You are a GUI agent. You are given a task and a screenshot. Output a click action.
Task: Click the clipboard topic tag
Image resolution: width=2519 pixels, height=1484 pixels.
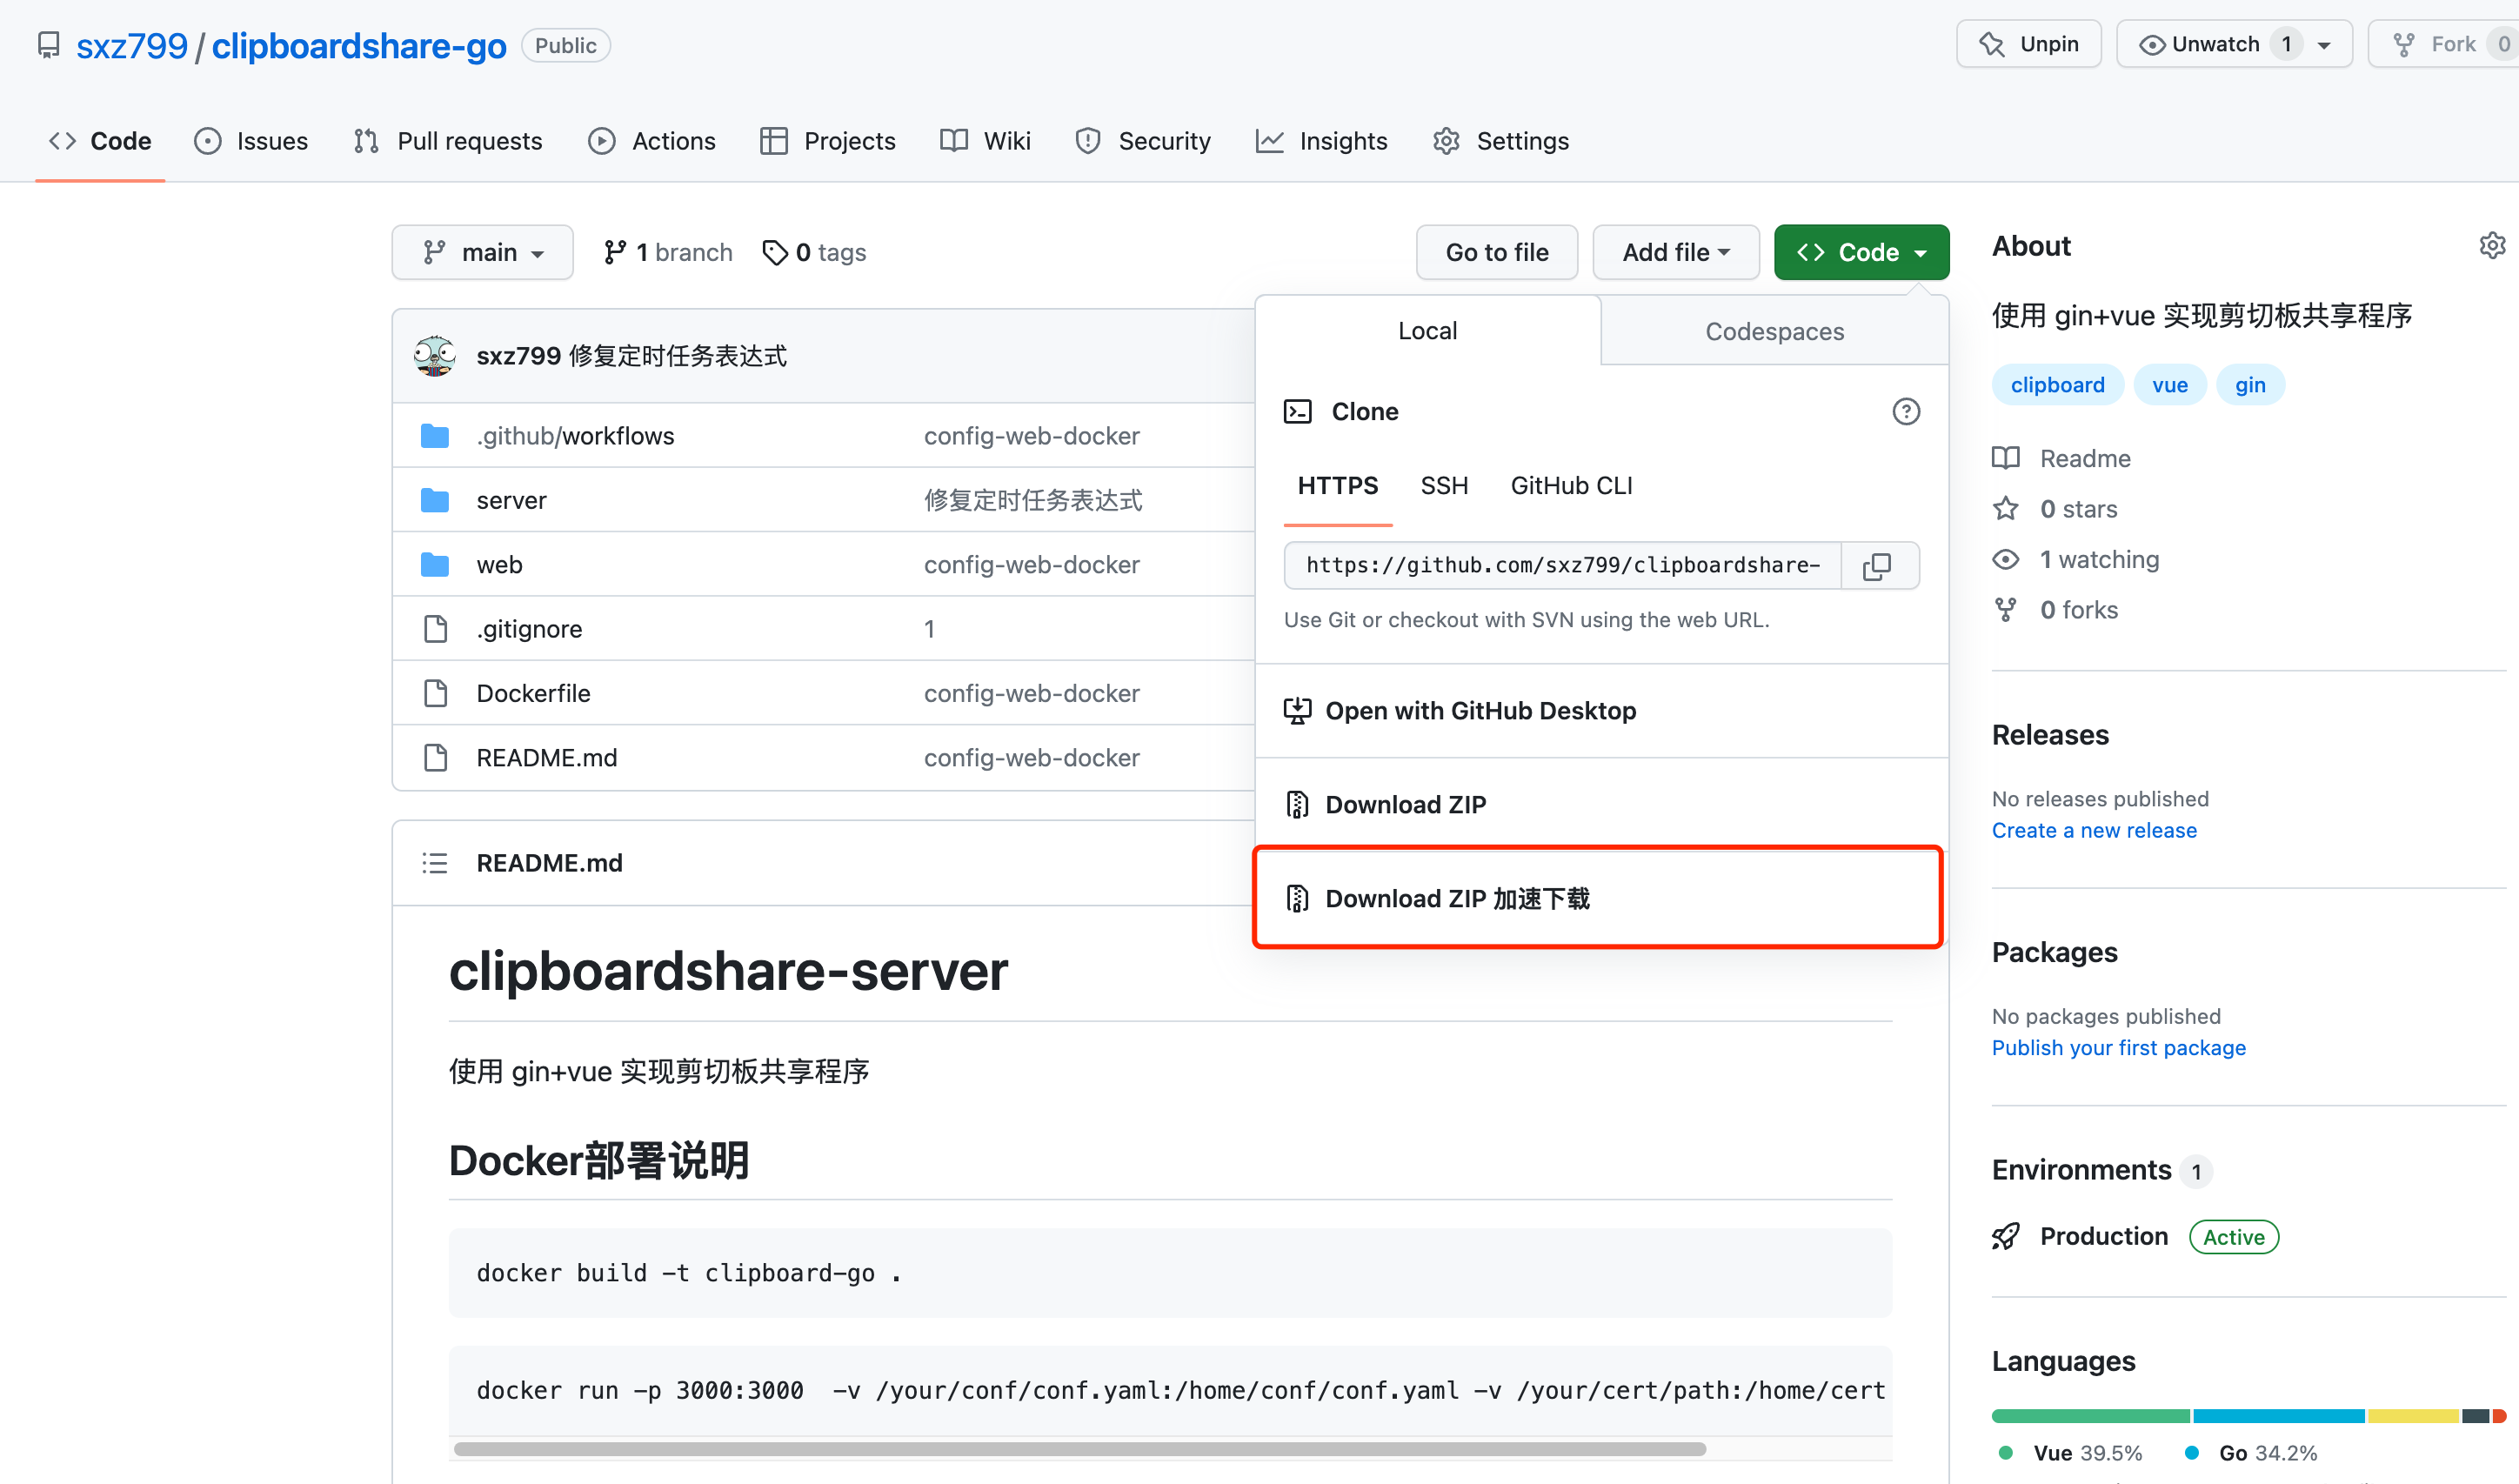[2058, 385]
